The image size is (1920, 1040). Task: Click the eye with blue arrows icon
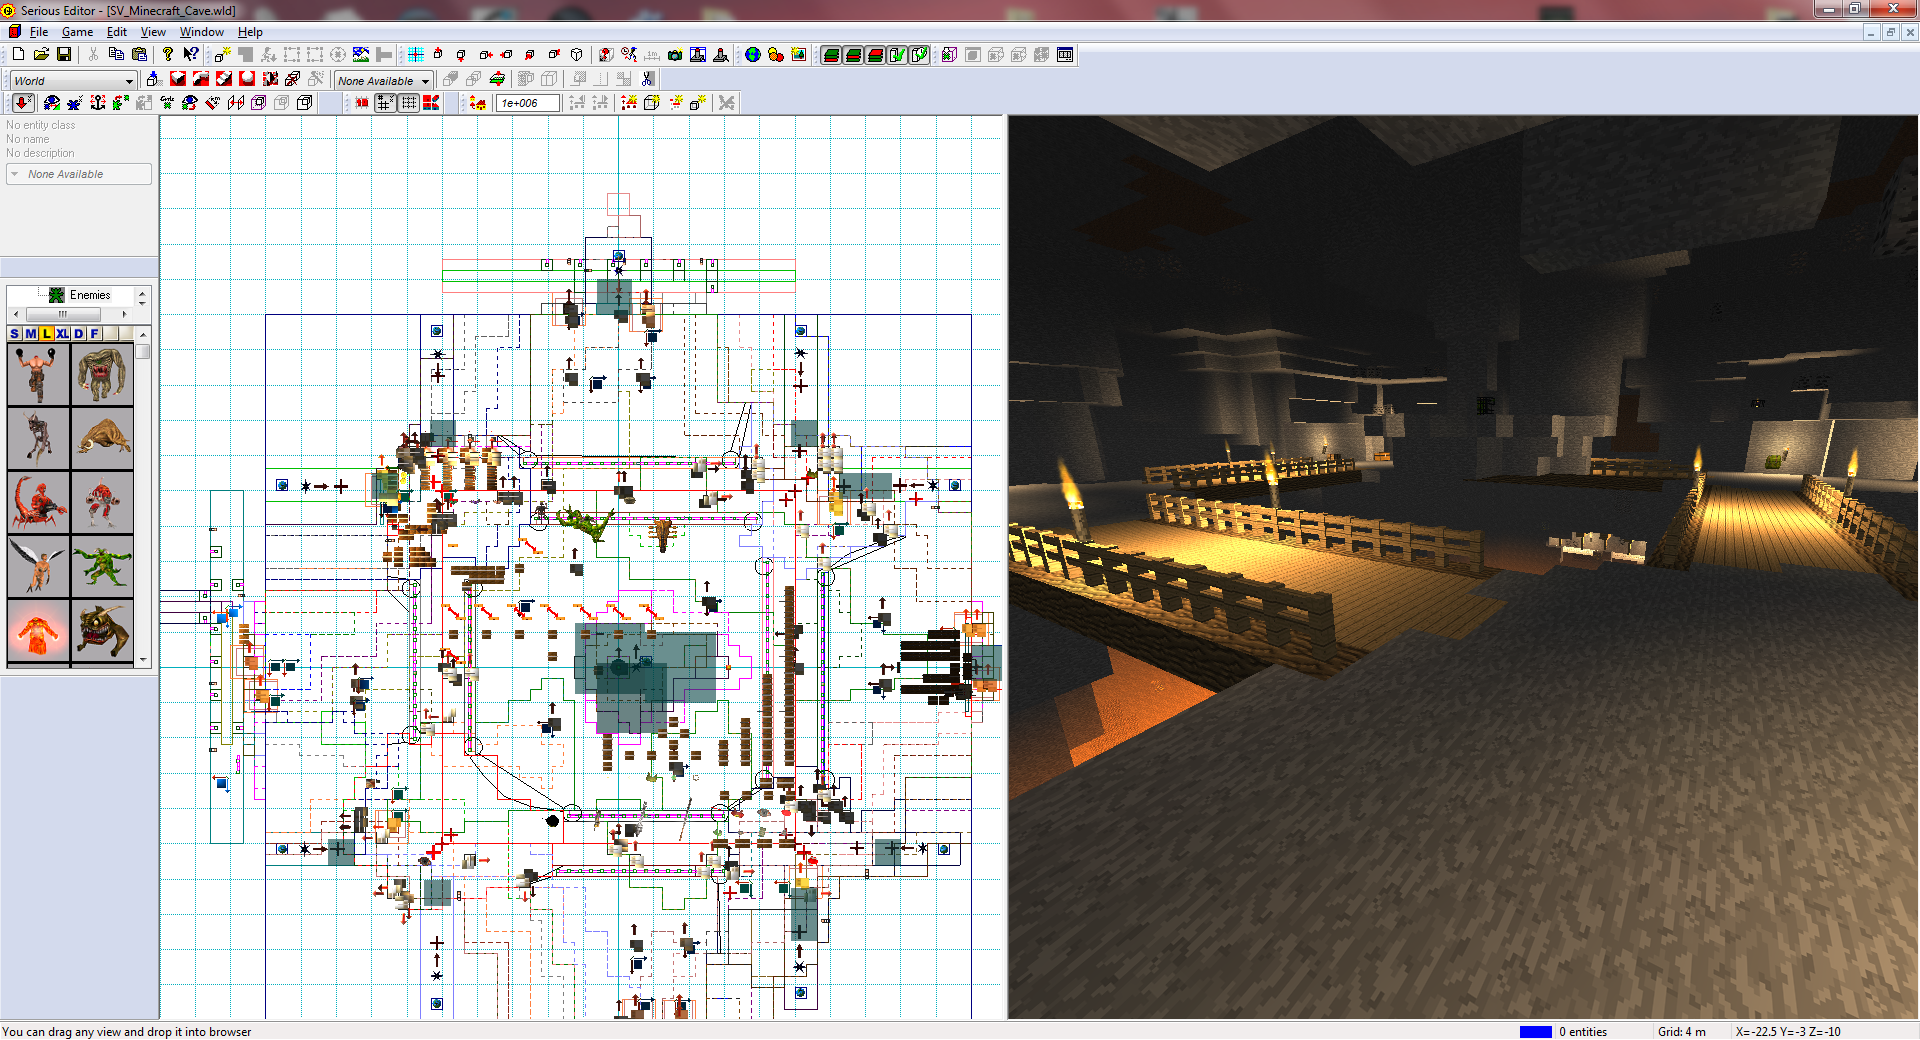click(x=51, y=103)
